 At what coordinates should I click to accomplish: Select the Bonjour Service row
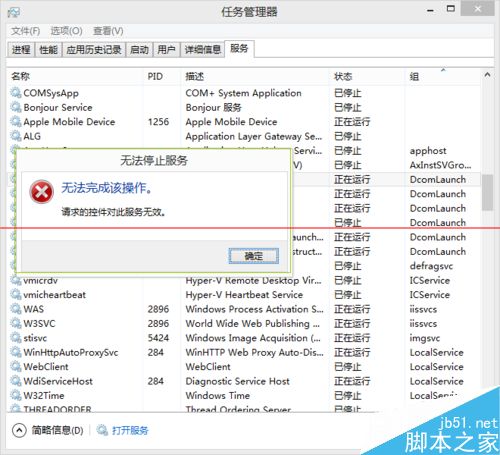243,107
